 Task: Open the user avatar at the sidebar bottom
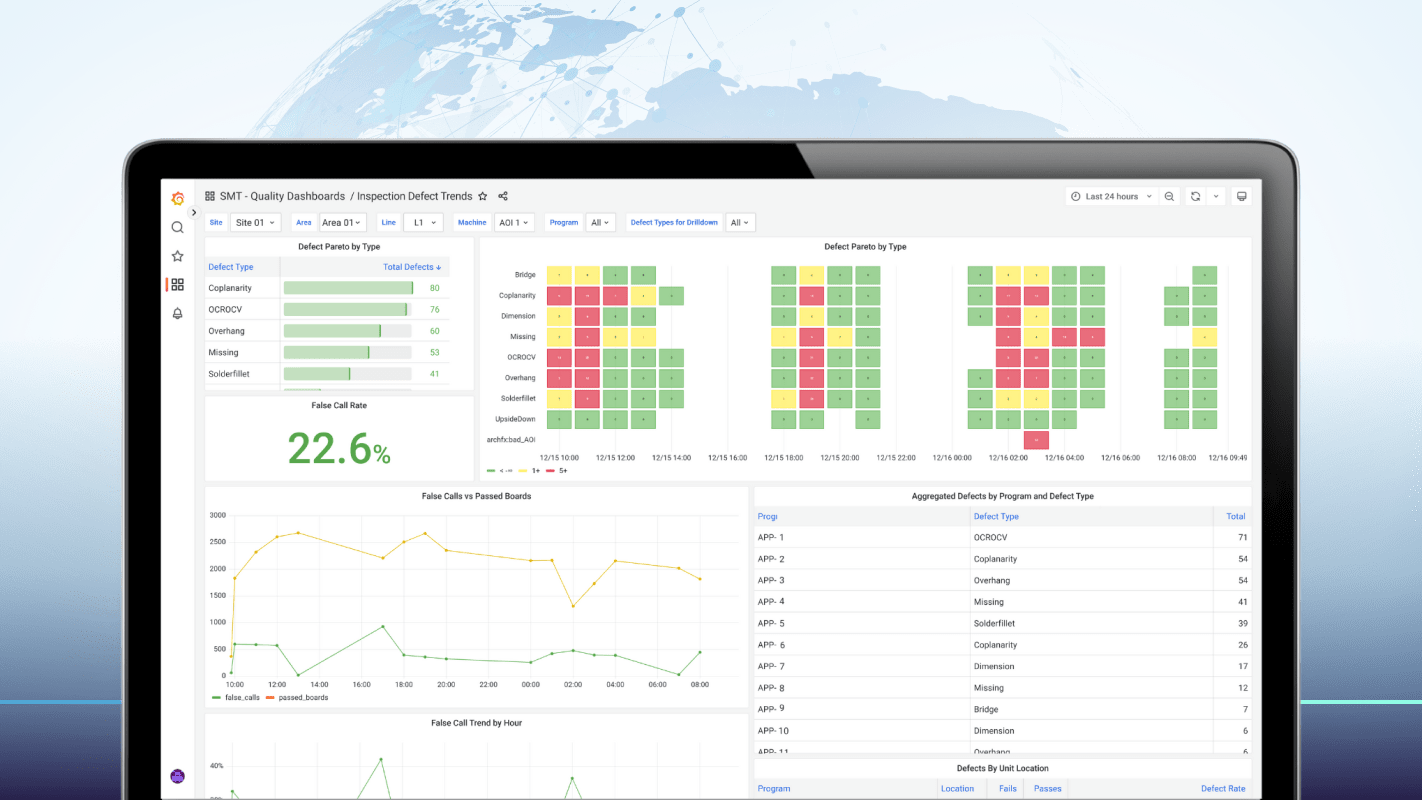[x=178, y=776]
